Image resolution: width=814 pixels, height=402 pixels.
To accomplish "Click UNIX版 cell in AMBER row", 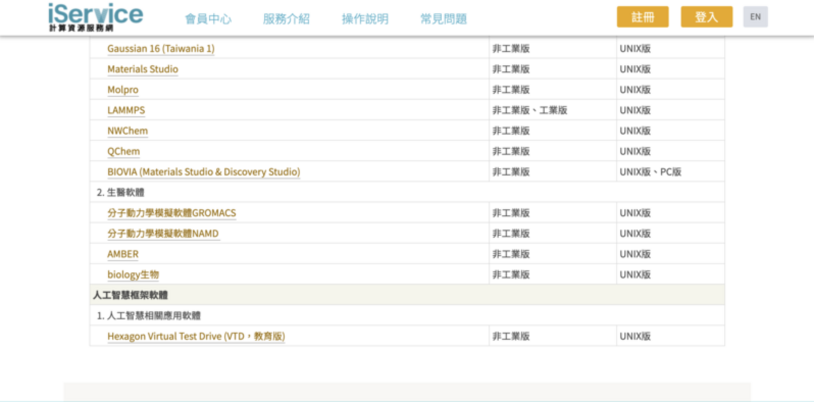I will pyautogui.click(x=671, y=254).
